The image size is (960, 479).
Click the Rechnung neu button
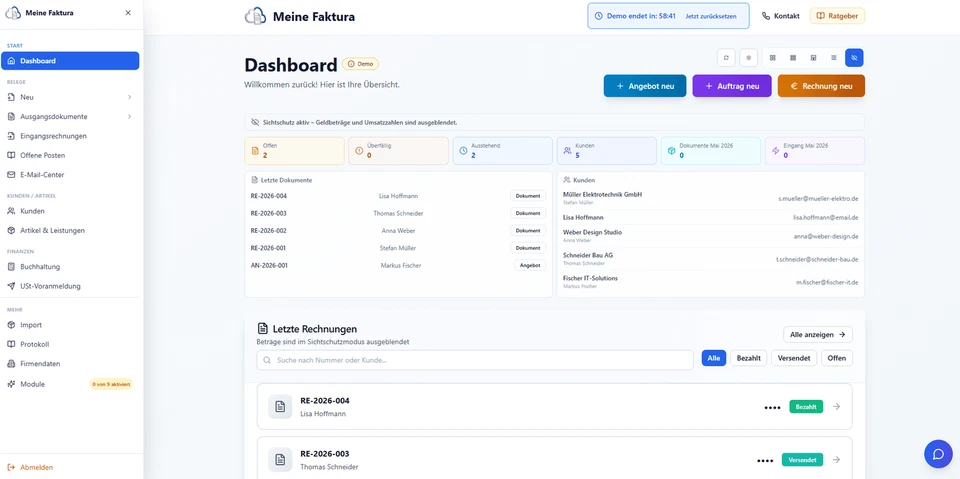(x=821, y=86)
